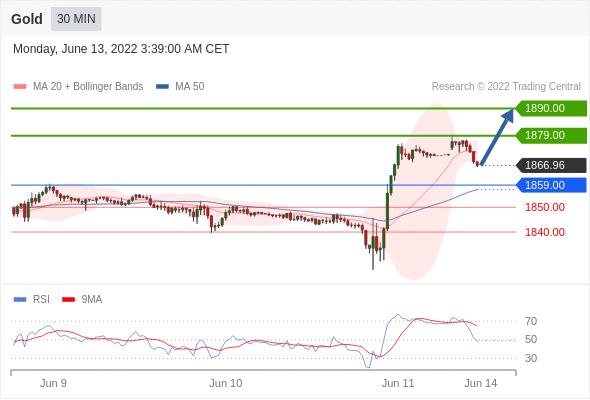The width and height of the screenshot is (590, 400).
Task: Click the Jun 14 date axis label
Action: (x=481, y=383)
